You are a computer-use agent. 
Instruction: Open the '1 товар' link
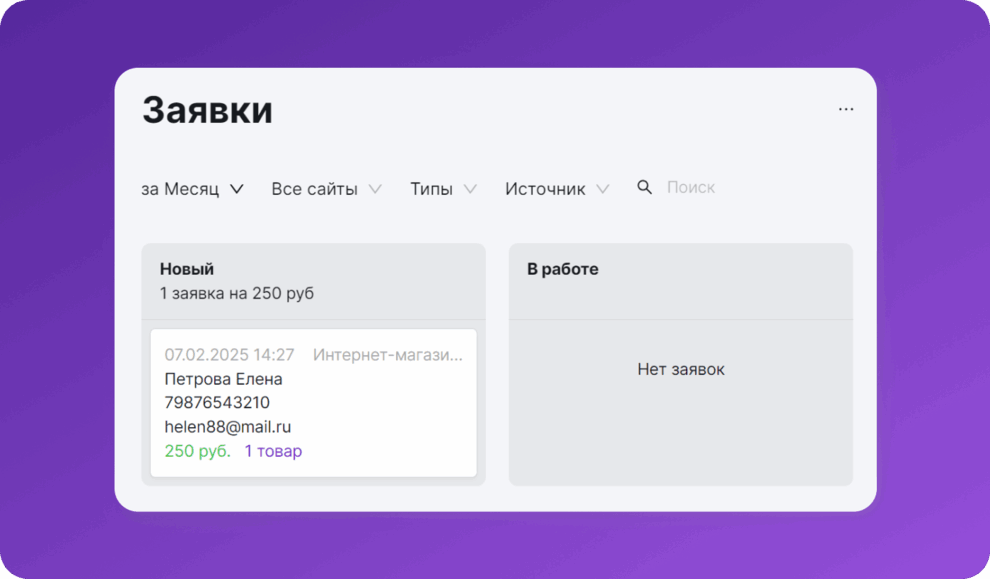click(273, 451)
